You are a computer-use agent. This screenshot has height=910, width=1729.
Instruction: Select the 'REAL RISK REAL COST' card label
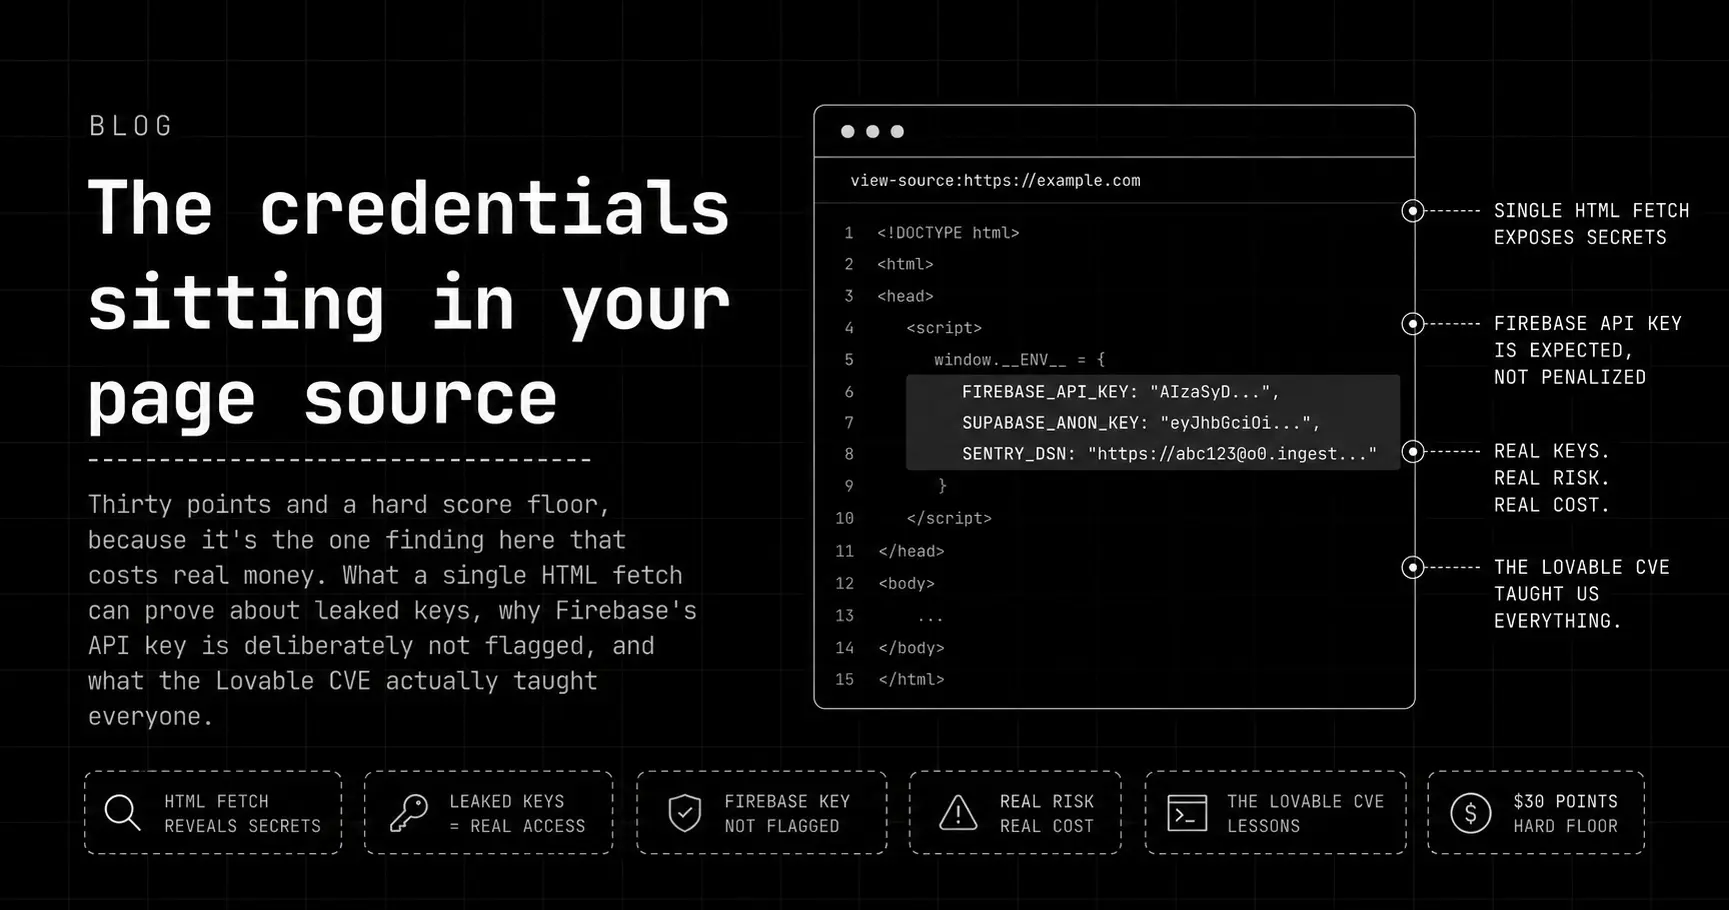coord(1047,814)
